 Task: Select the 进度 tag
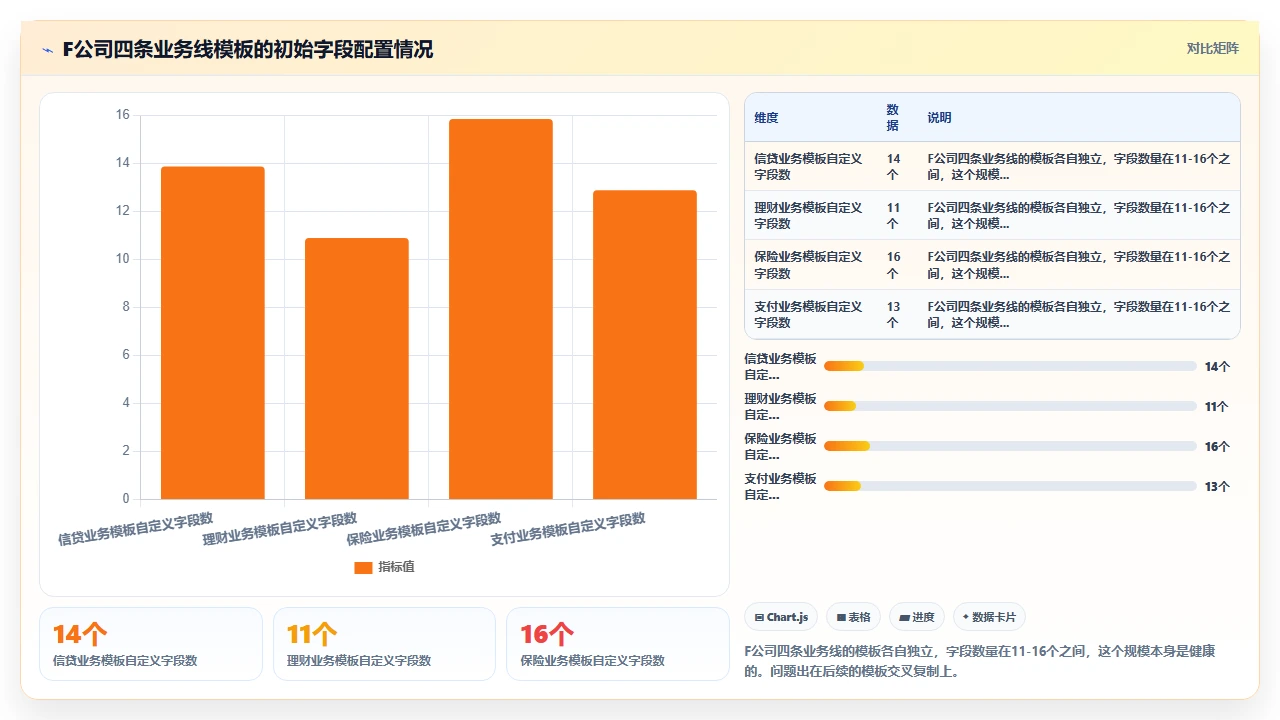click(x=917, y=617)
